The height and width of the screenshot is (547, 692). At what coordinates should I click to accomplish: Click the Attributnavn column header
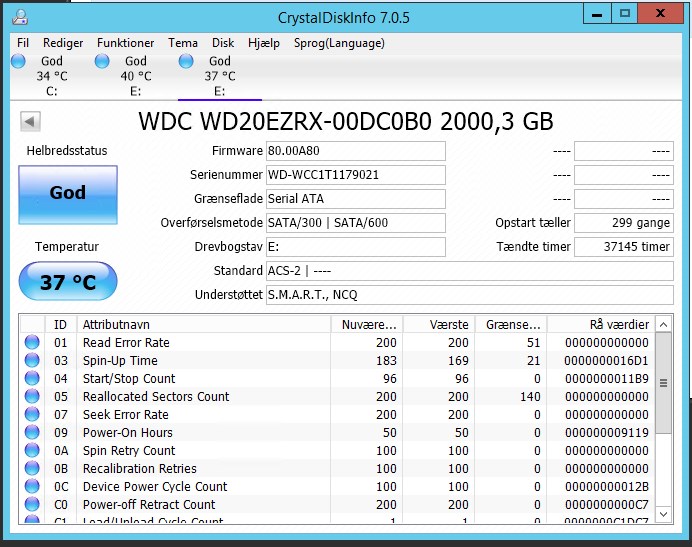coord(203,324)
